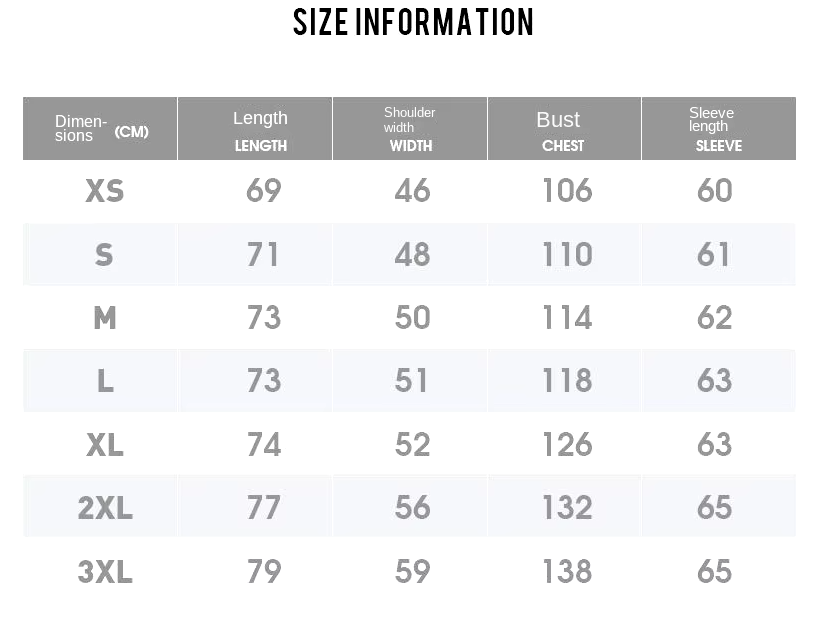Select the S size row label
Screen dimensions: 832x627
click(x=104, y=255)
